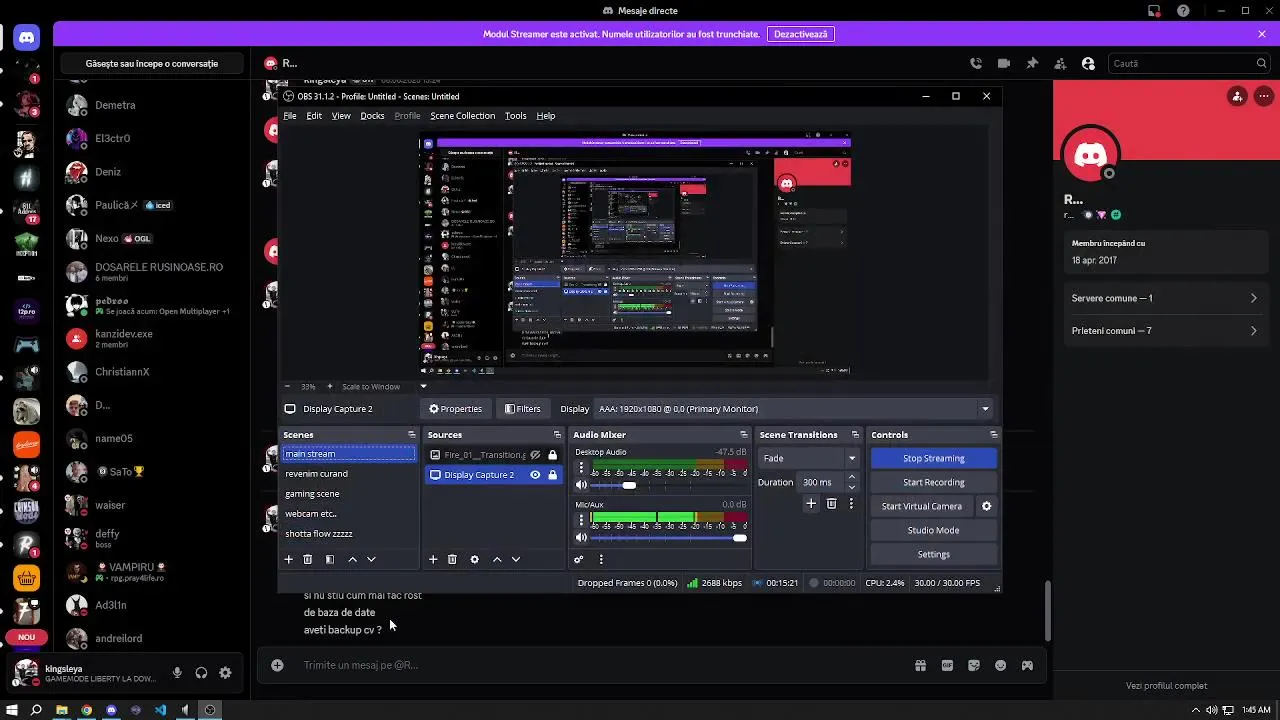Mute Discord microphone toggle
The height and width of the screenshot is (720, 1280).
[177, 673]
